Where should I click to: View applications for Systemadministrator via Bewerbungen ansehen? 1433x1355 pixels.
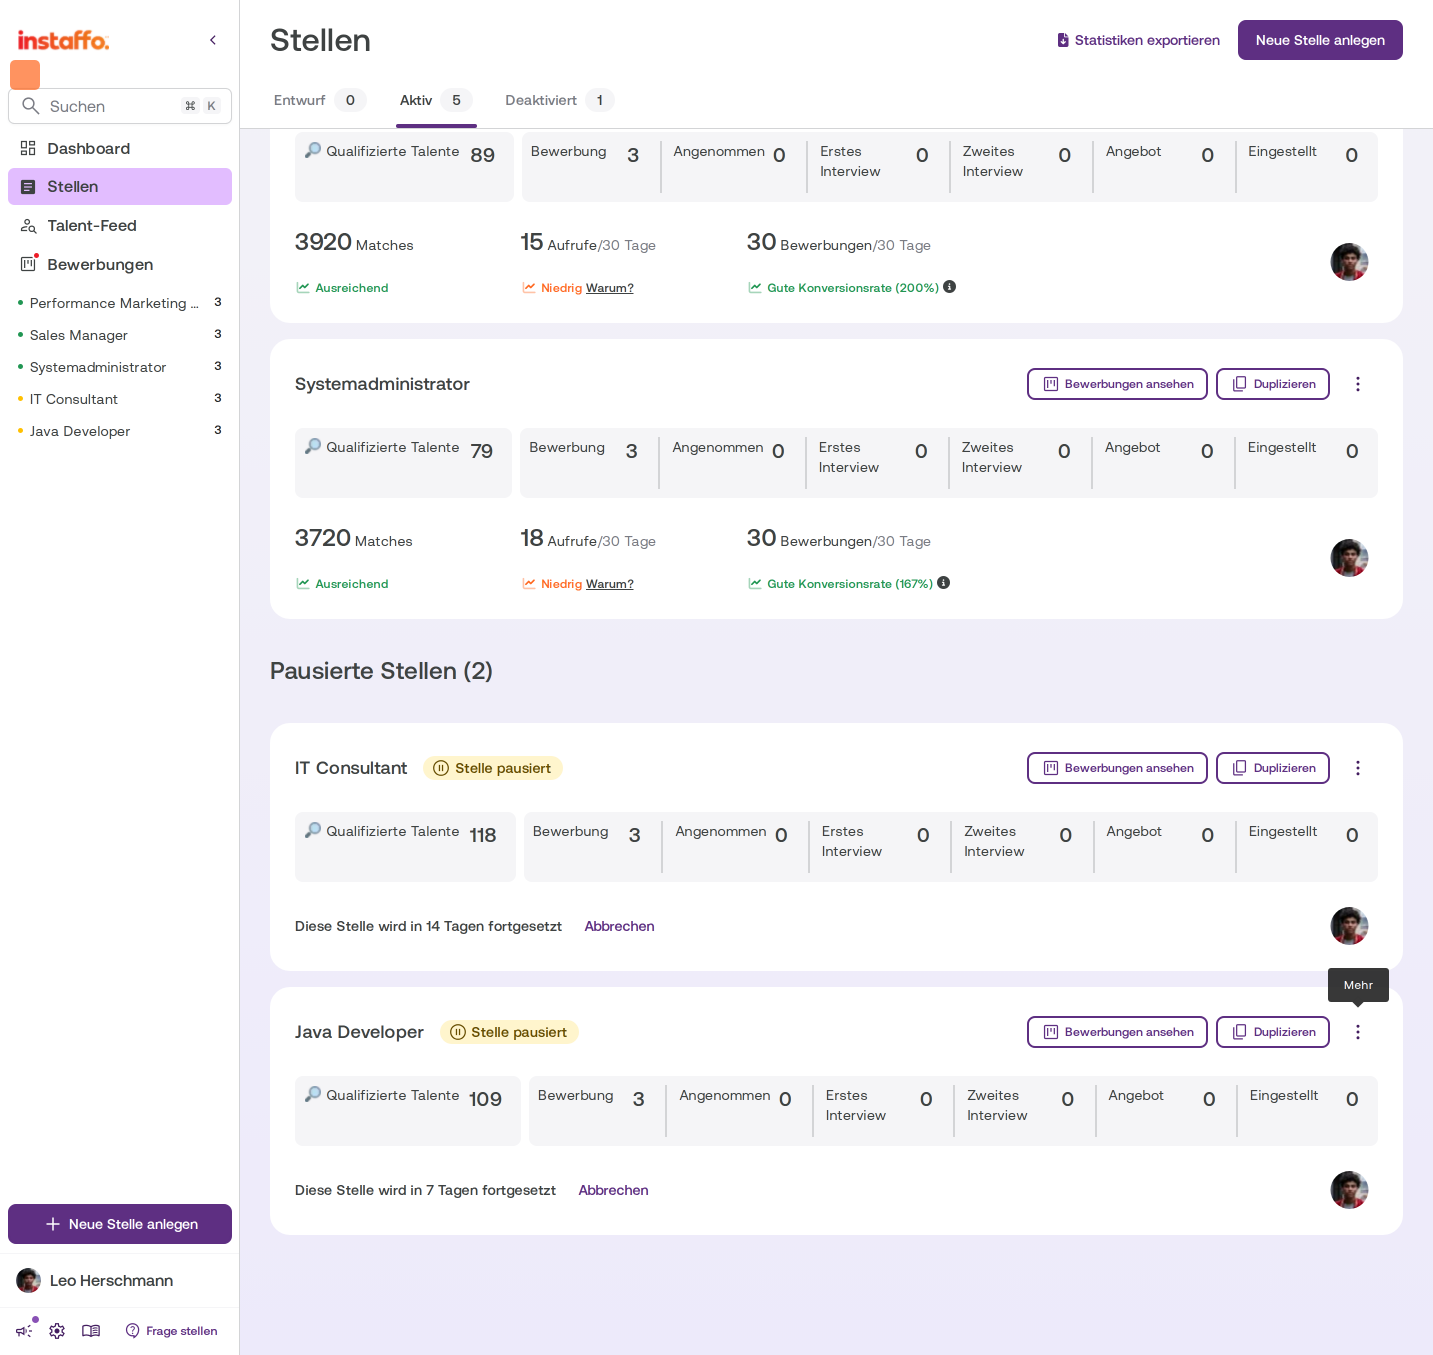coord(1117,384)
